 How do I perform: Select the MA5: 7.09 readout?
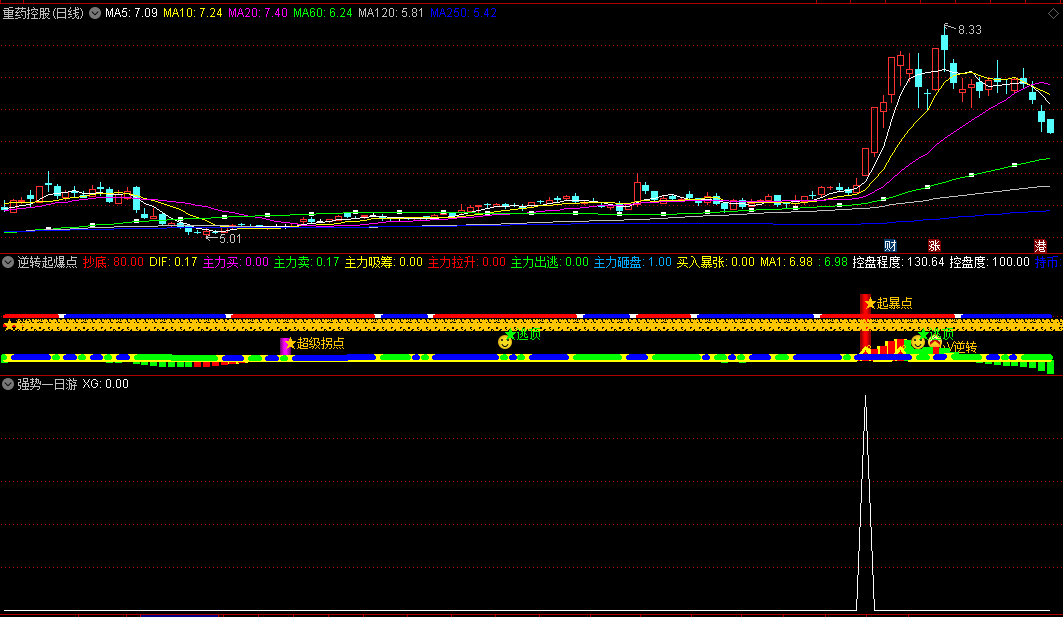pyautogui.click(x=132, y=13)
